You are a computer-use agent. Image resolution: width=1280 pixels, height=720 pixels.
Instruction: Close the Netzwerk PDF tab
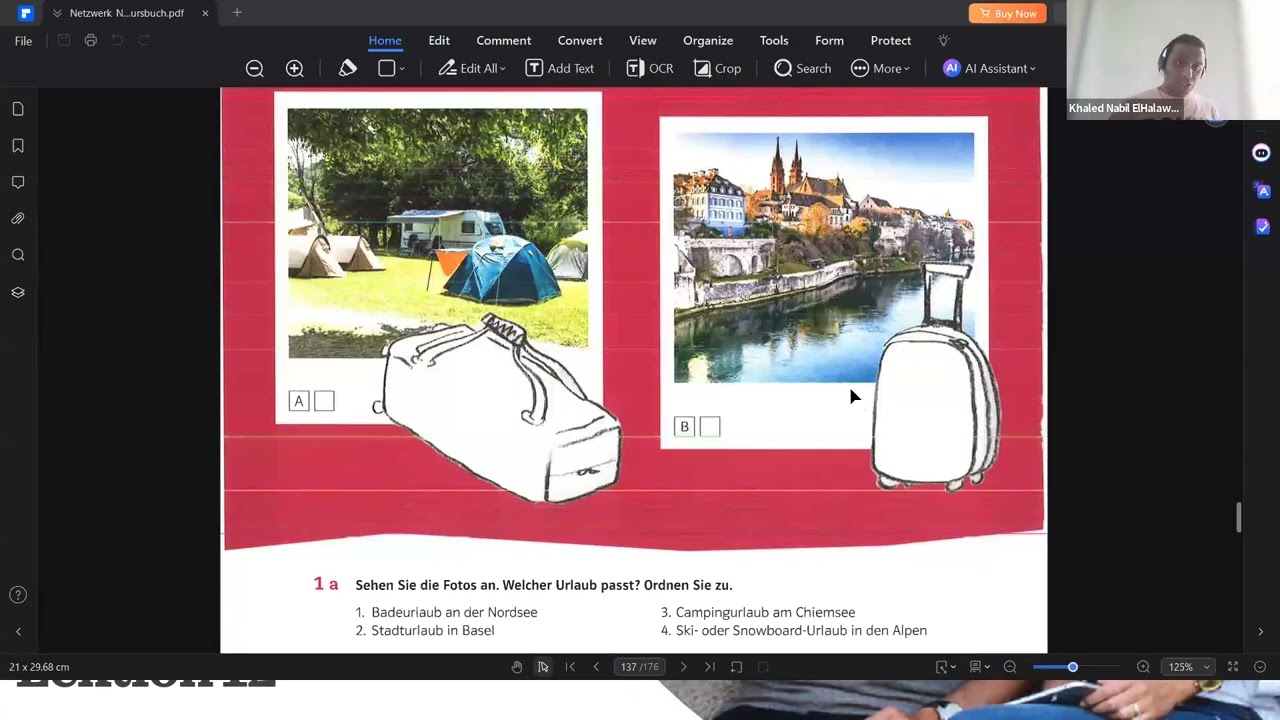(x=205, y=13)
